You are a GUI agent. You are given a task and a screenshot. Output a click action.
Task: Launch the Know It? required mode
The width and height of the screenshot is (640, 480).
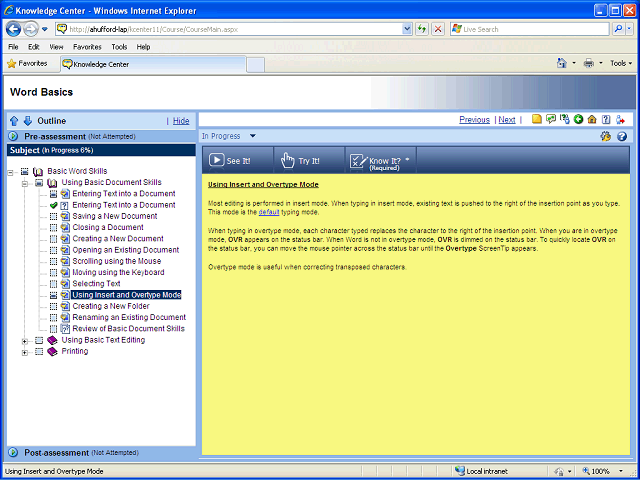tap(379, 162)
